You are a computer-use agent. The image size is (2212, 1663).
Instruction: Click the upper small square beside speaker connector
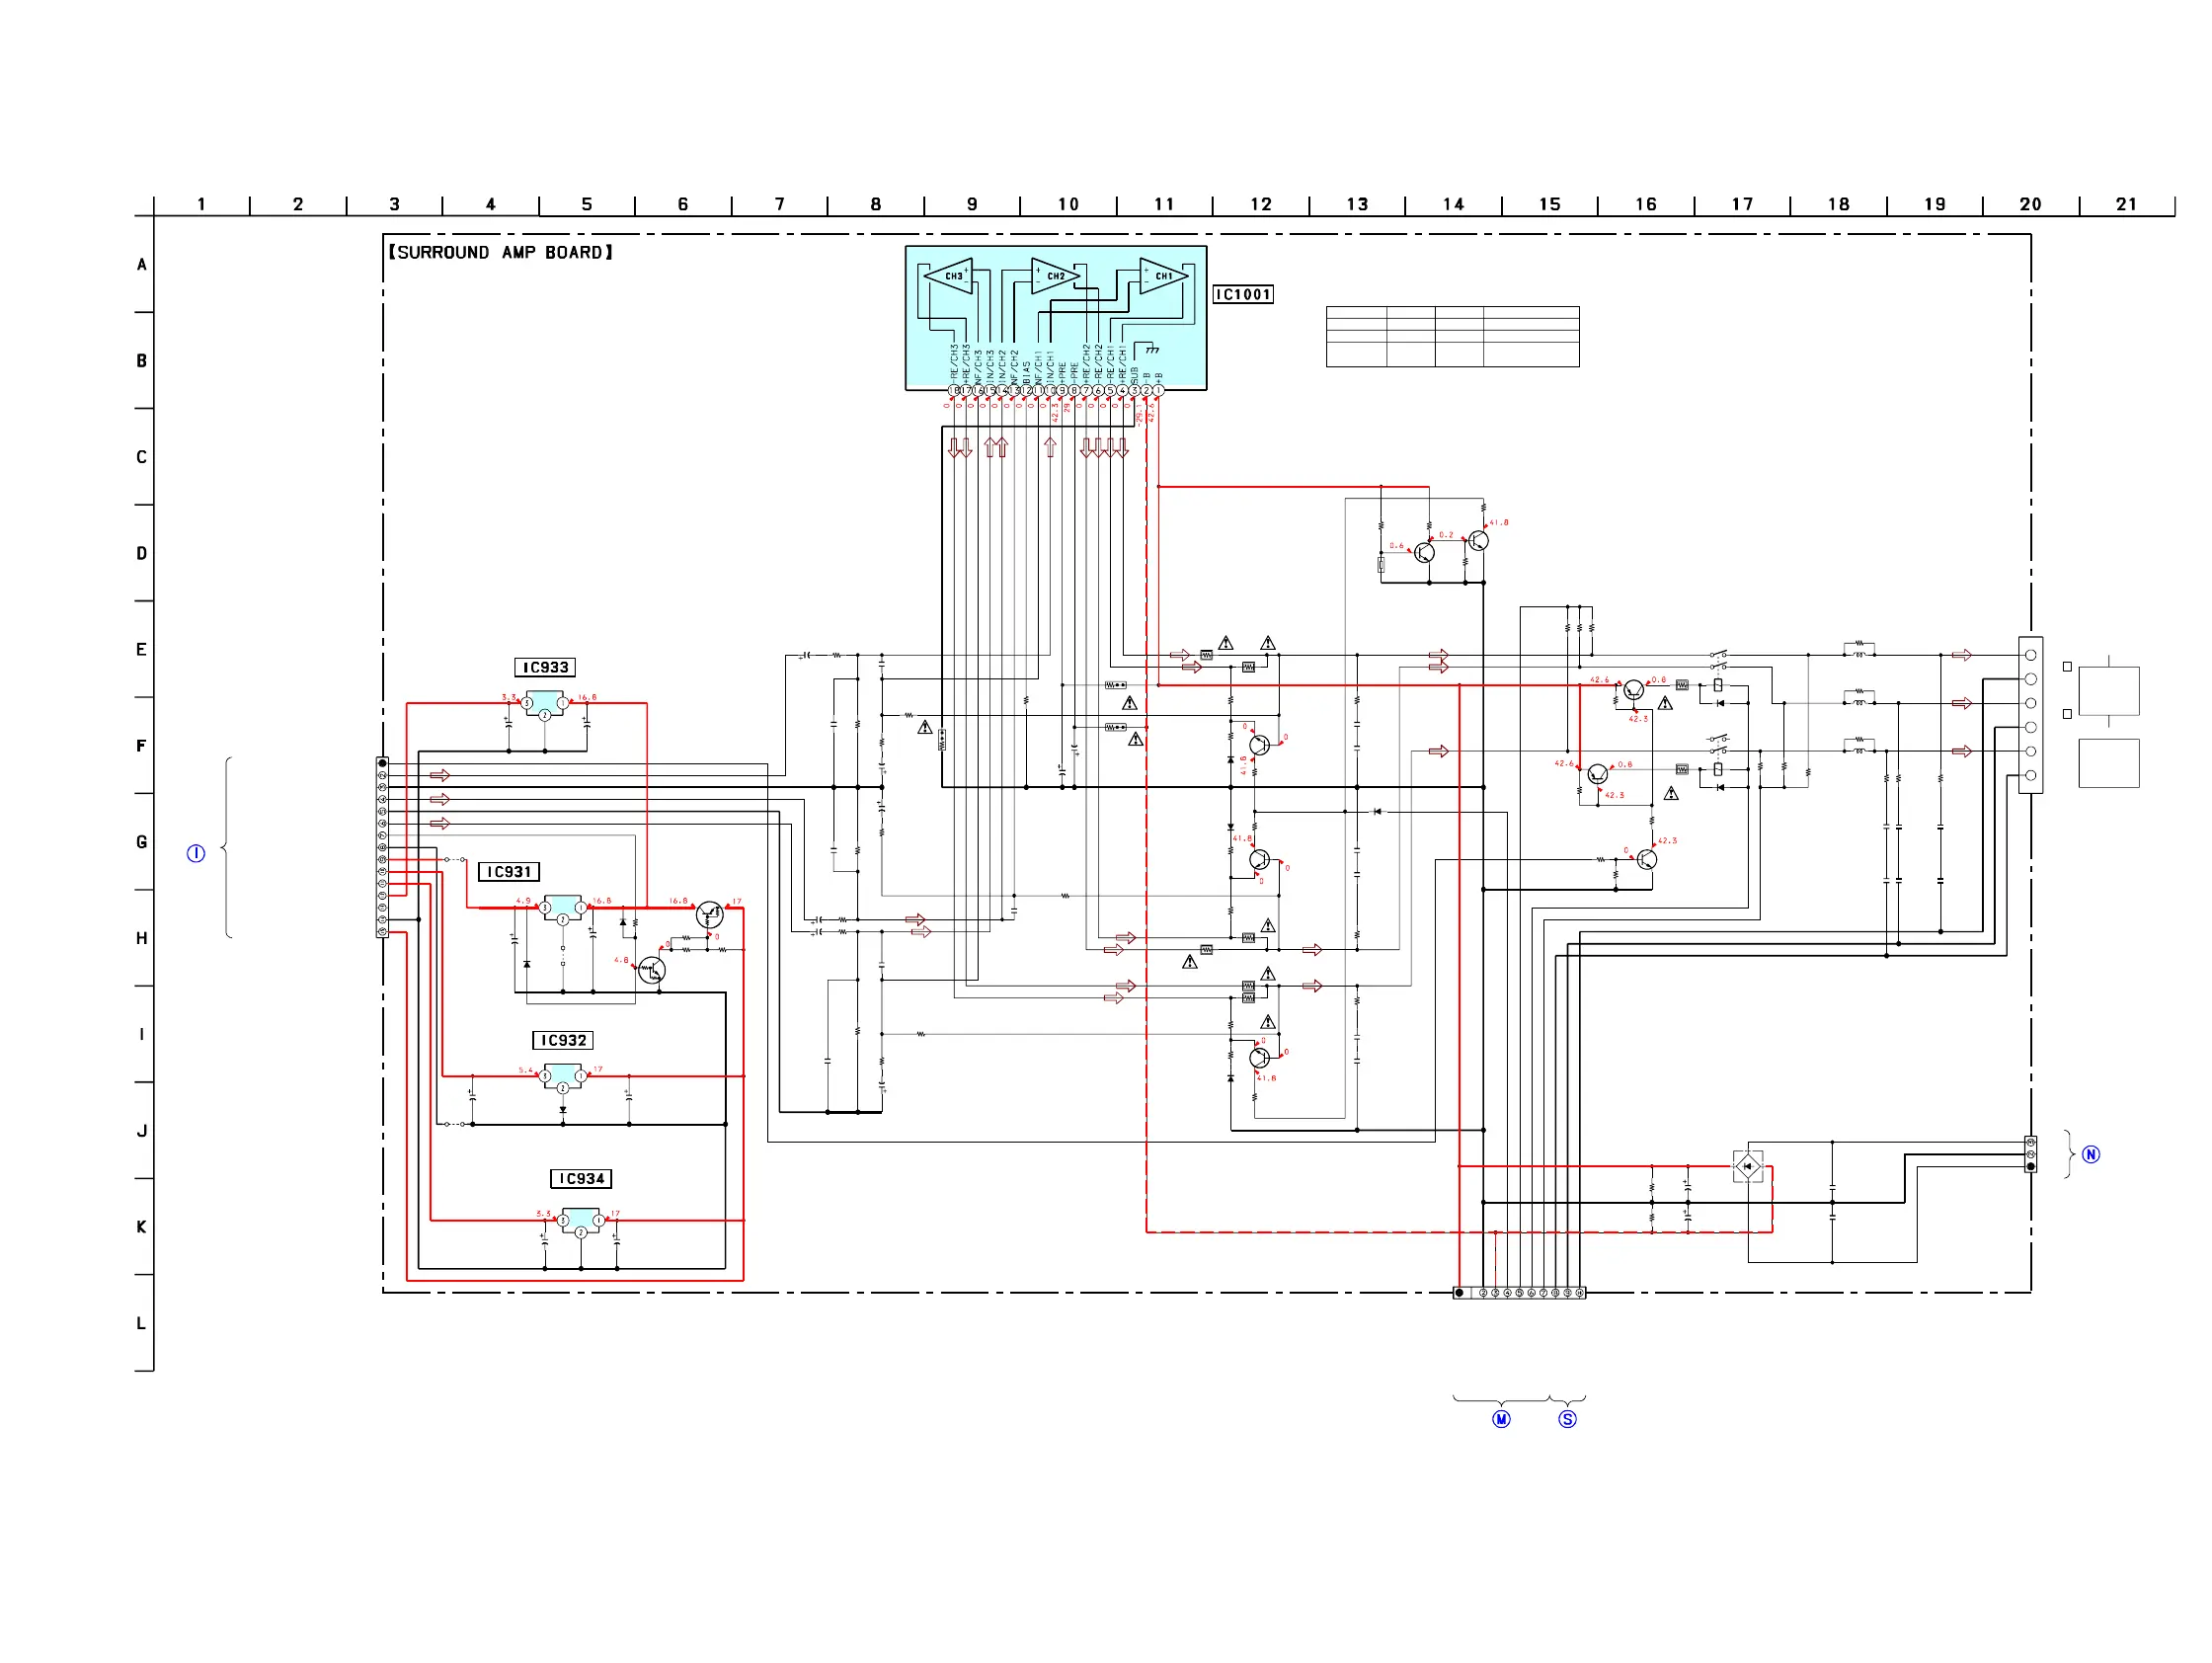click(2067, 666)
